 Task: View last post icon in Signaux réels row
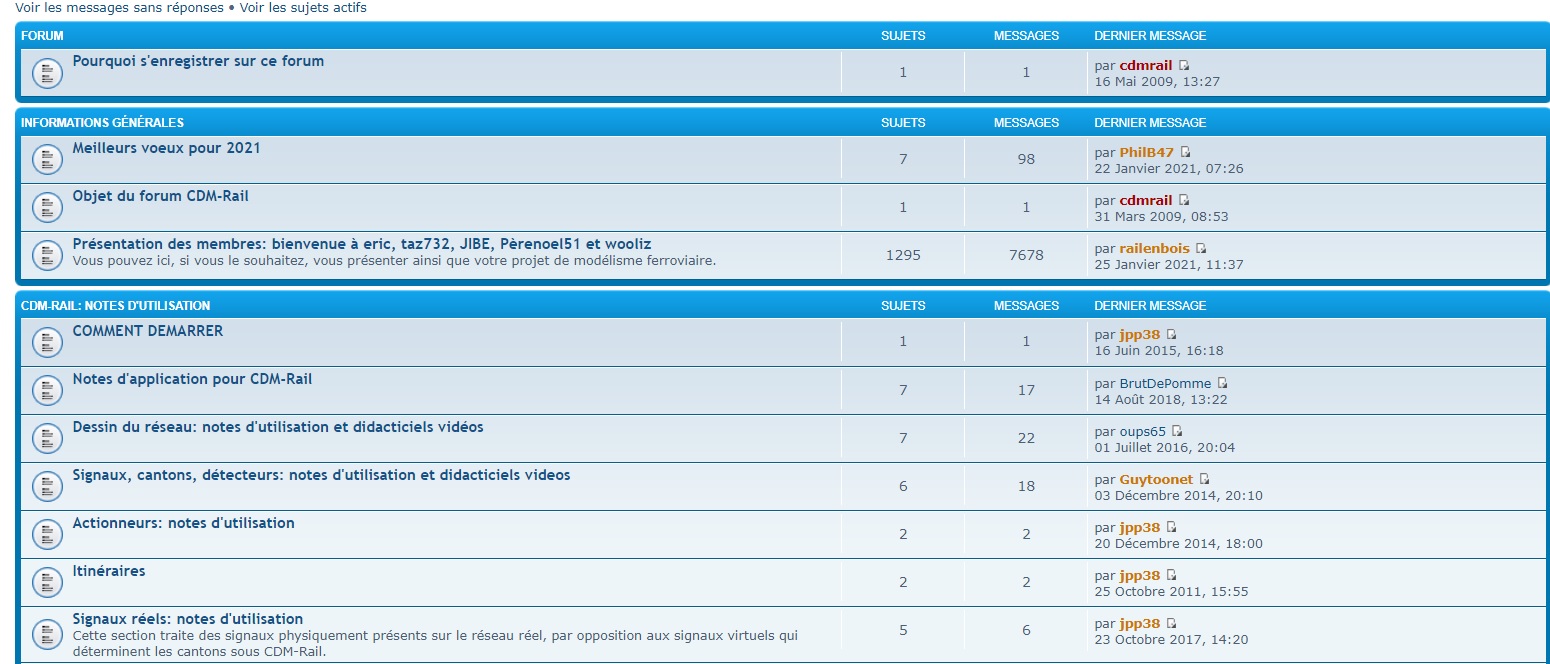pos(1172,624)
